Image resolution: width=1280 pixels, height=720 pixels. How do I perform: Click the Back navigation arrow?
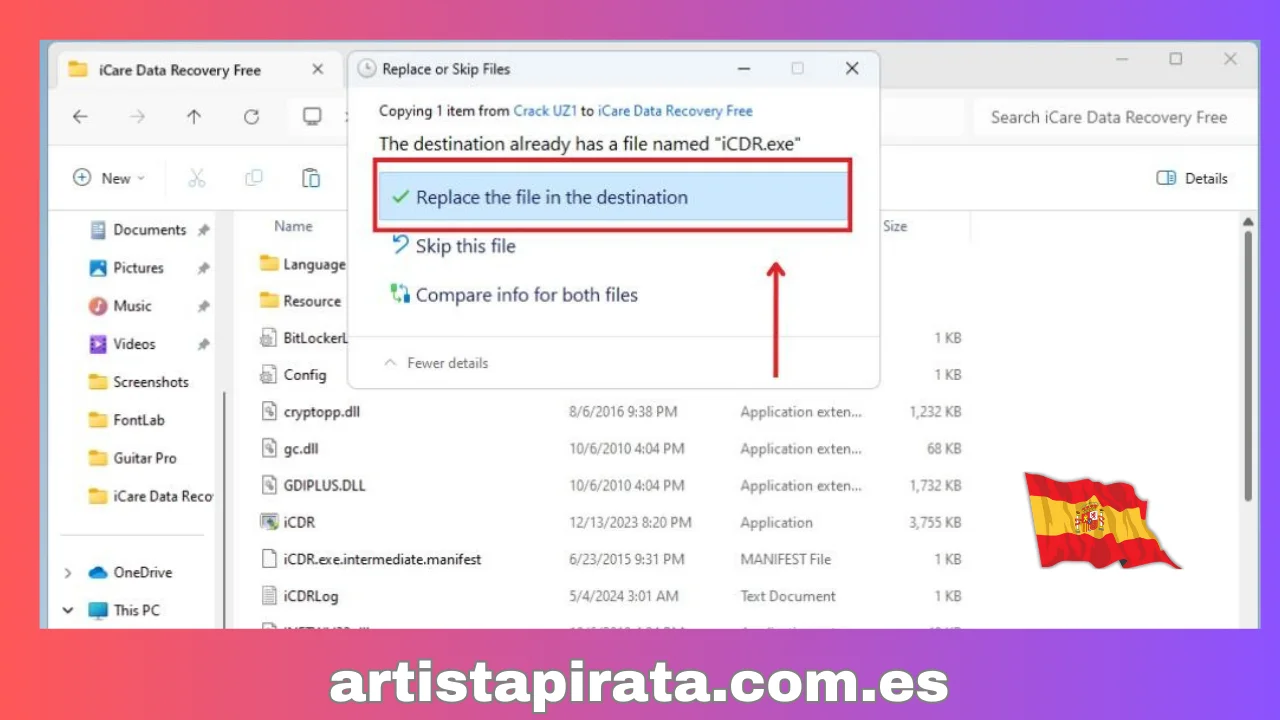point(80,117)
